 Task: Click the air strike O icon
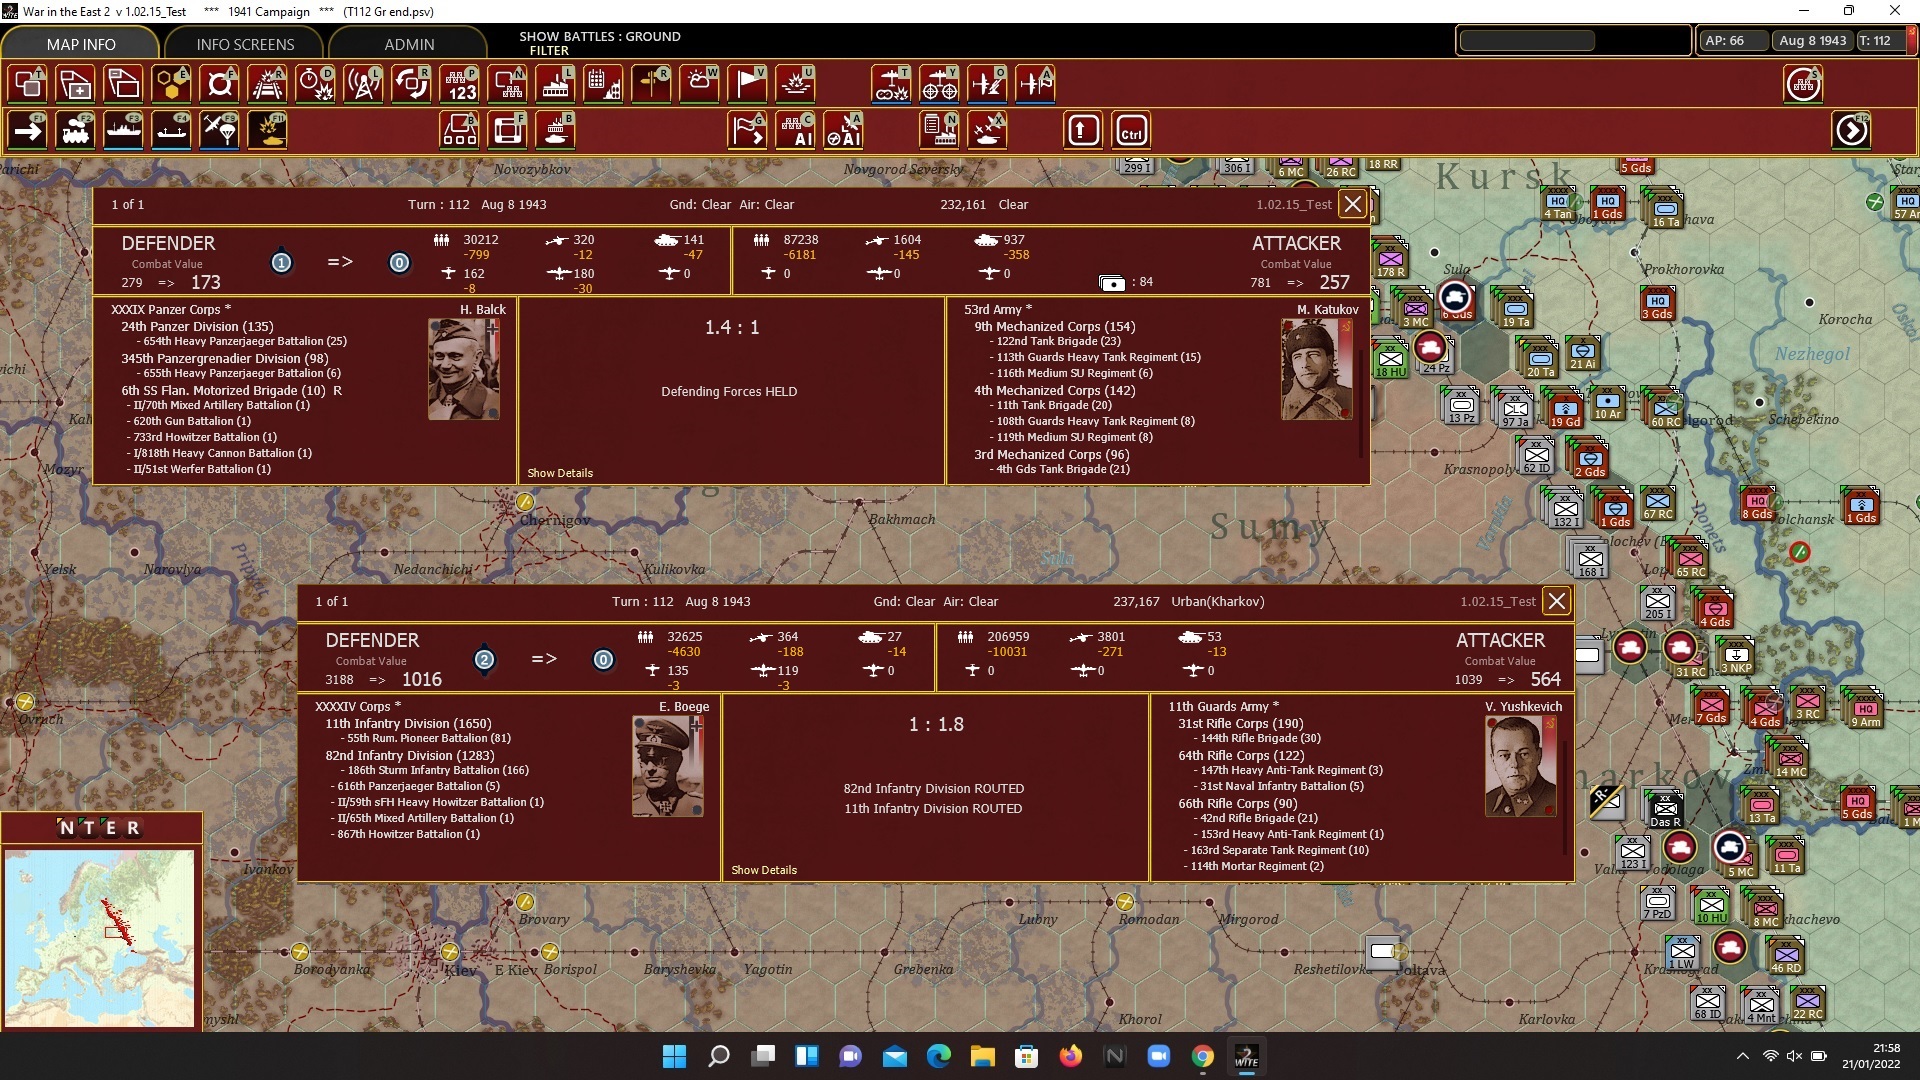(987, 84)
